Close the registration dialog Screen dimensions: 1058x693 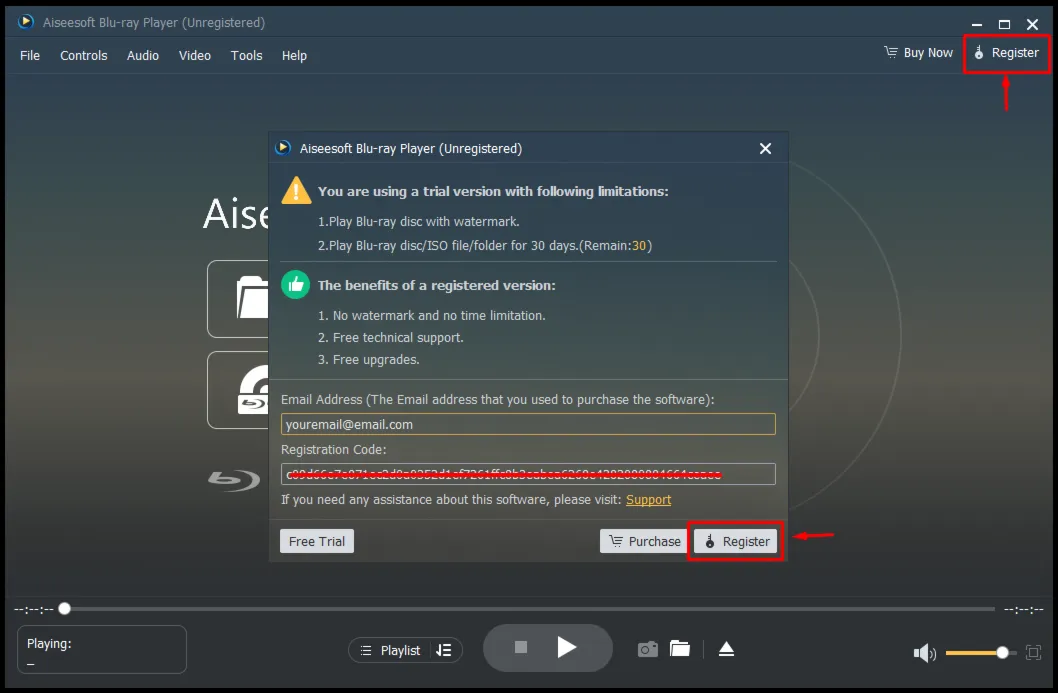pos(765,148)
